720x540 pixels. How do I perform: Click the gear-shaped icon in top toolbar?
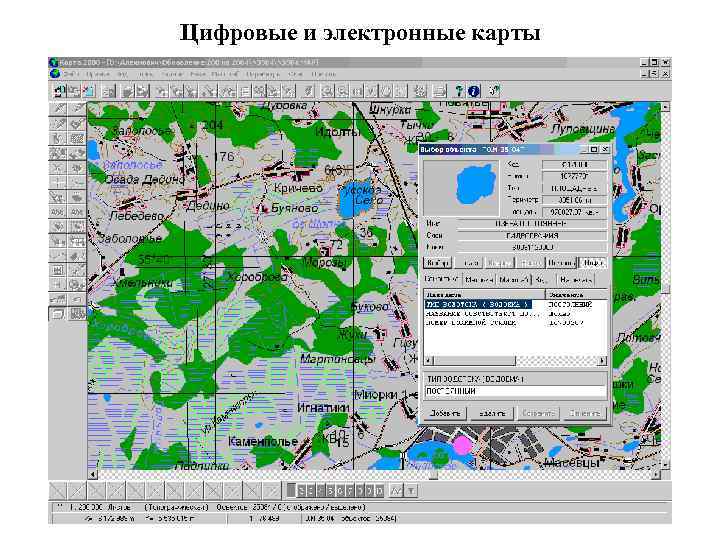(420, 91)
